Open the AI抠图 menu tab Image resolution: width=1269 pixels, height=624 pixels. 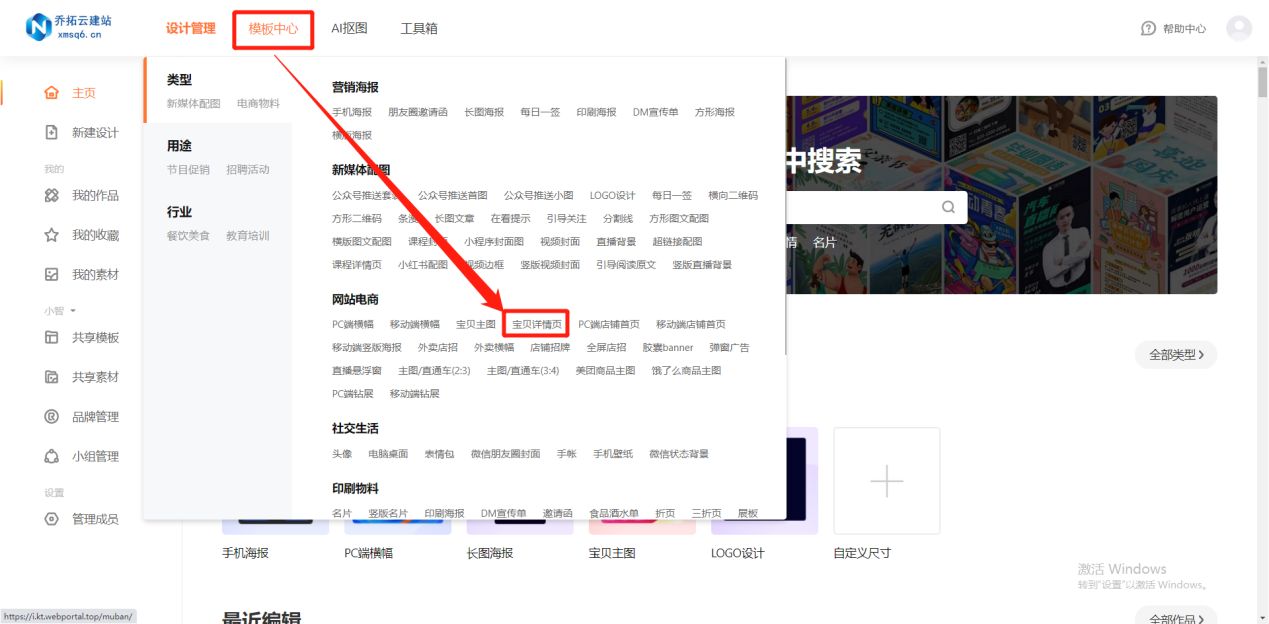point(348,28)
